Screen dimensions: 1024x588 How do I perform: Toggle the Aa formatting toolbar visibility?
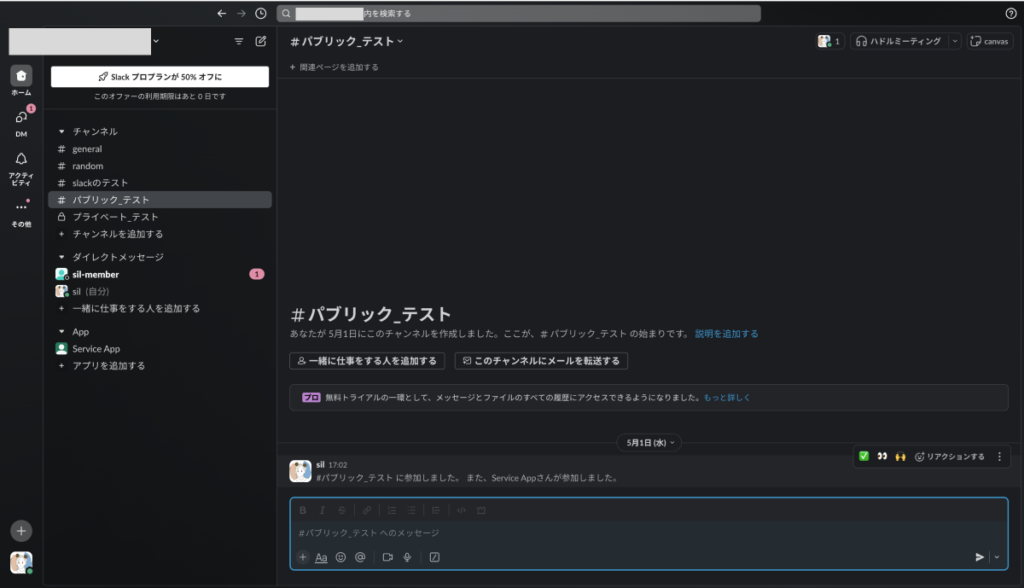click(x=321, y=557)
